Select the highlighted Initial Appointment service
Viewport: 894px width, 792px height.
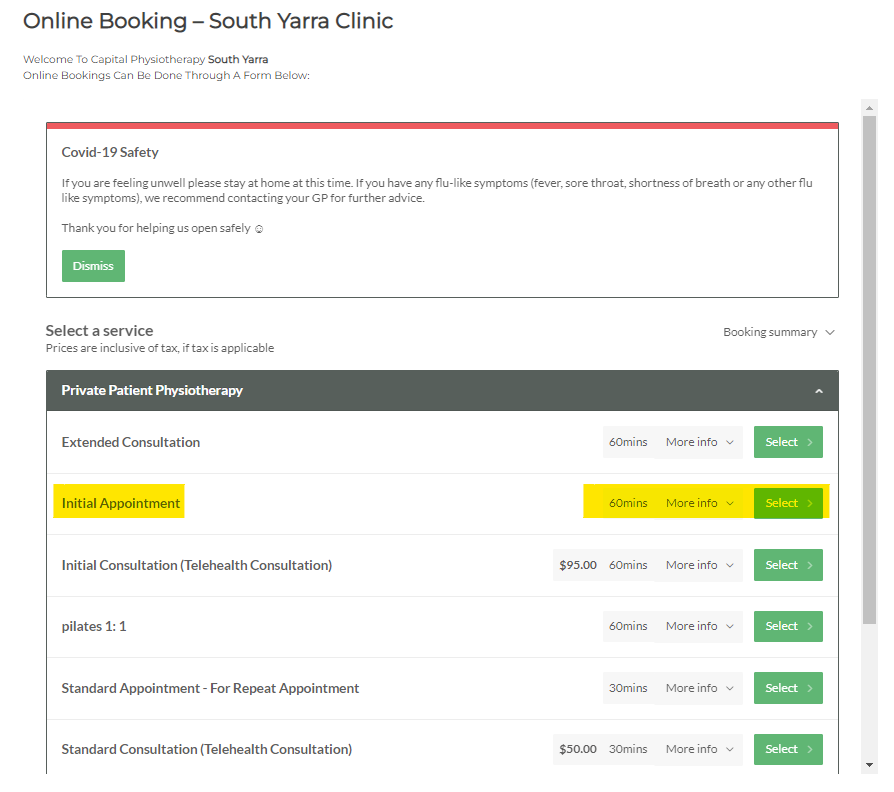[x=788, y=502]
